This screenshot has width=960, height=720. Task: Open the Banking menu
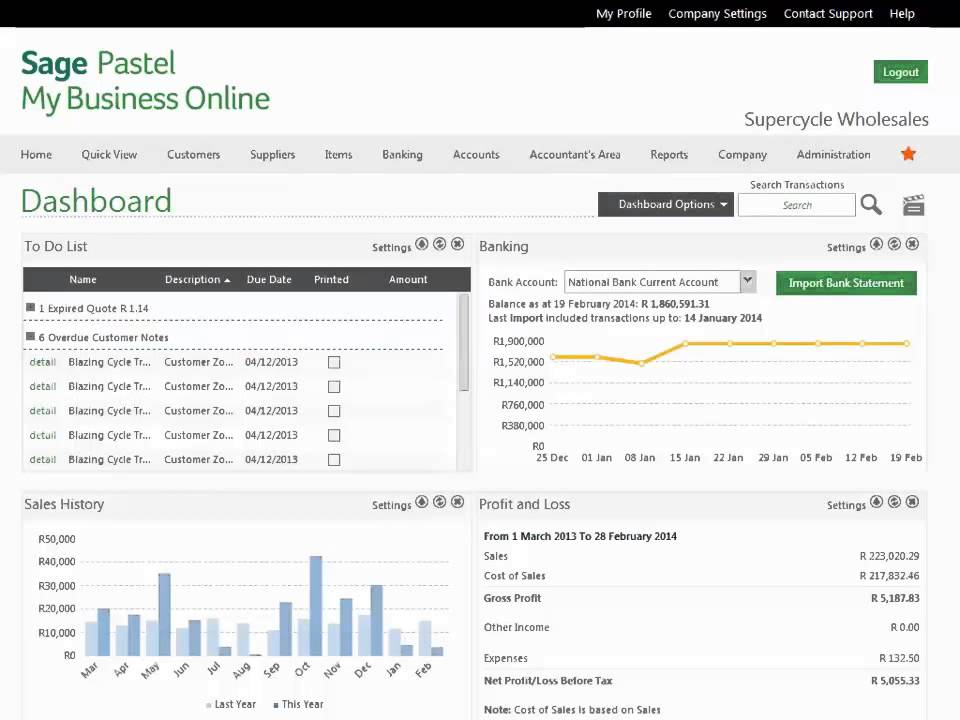402,154
